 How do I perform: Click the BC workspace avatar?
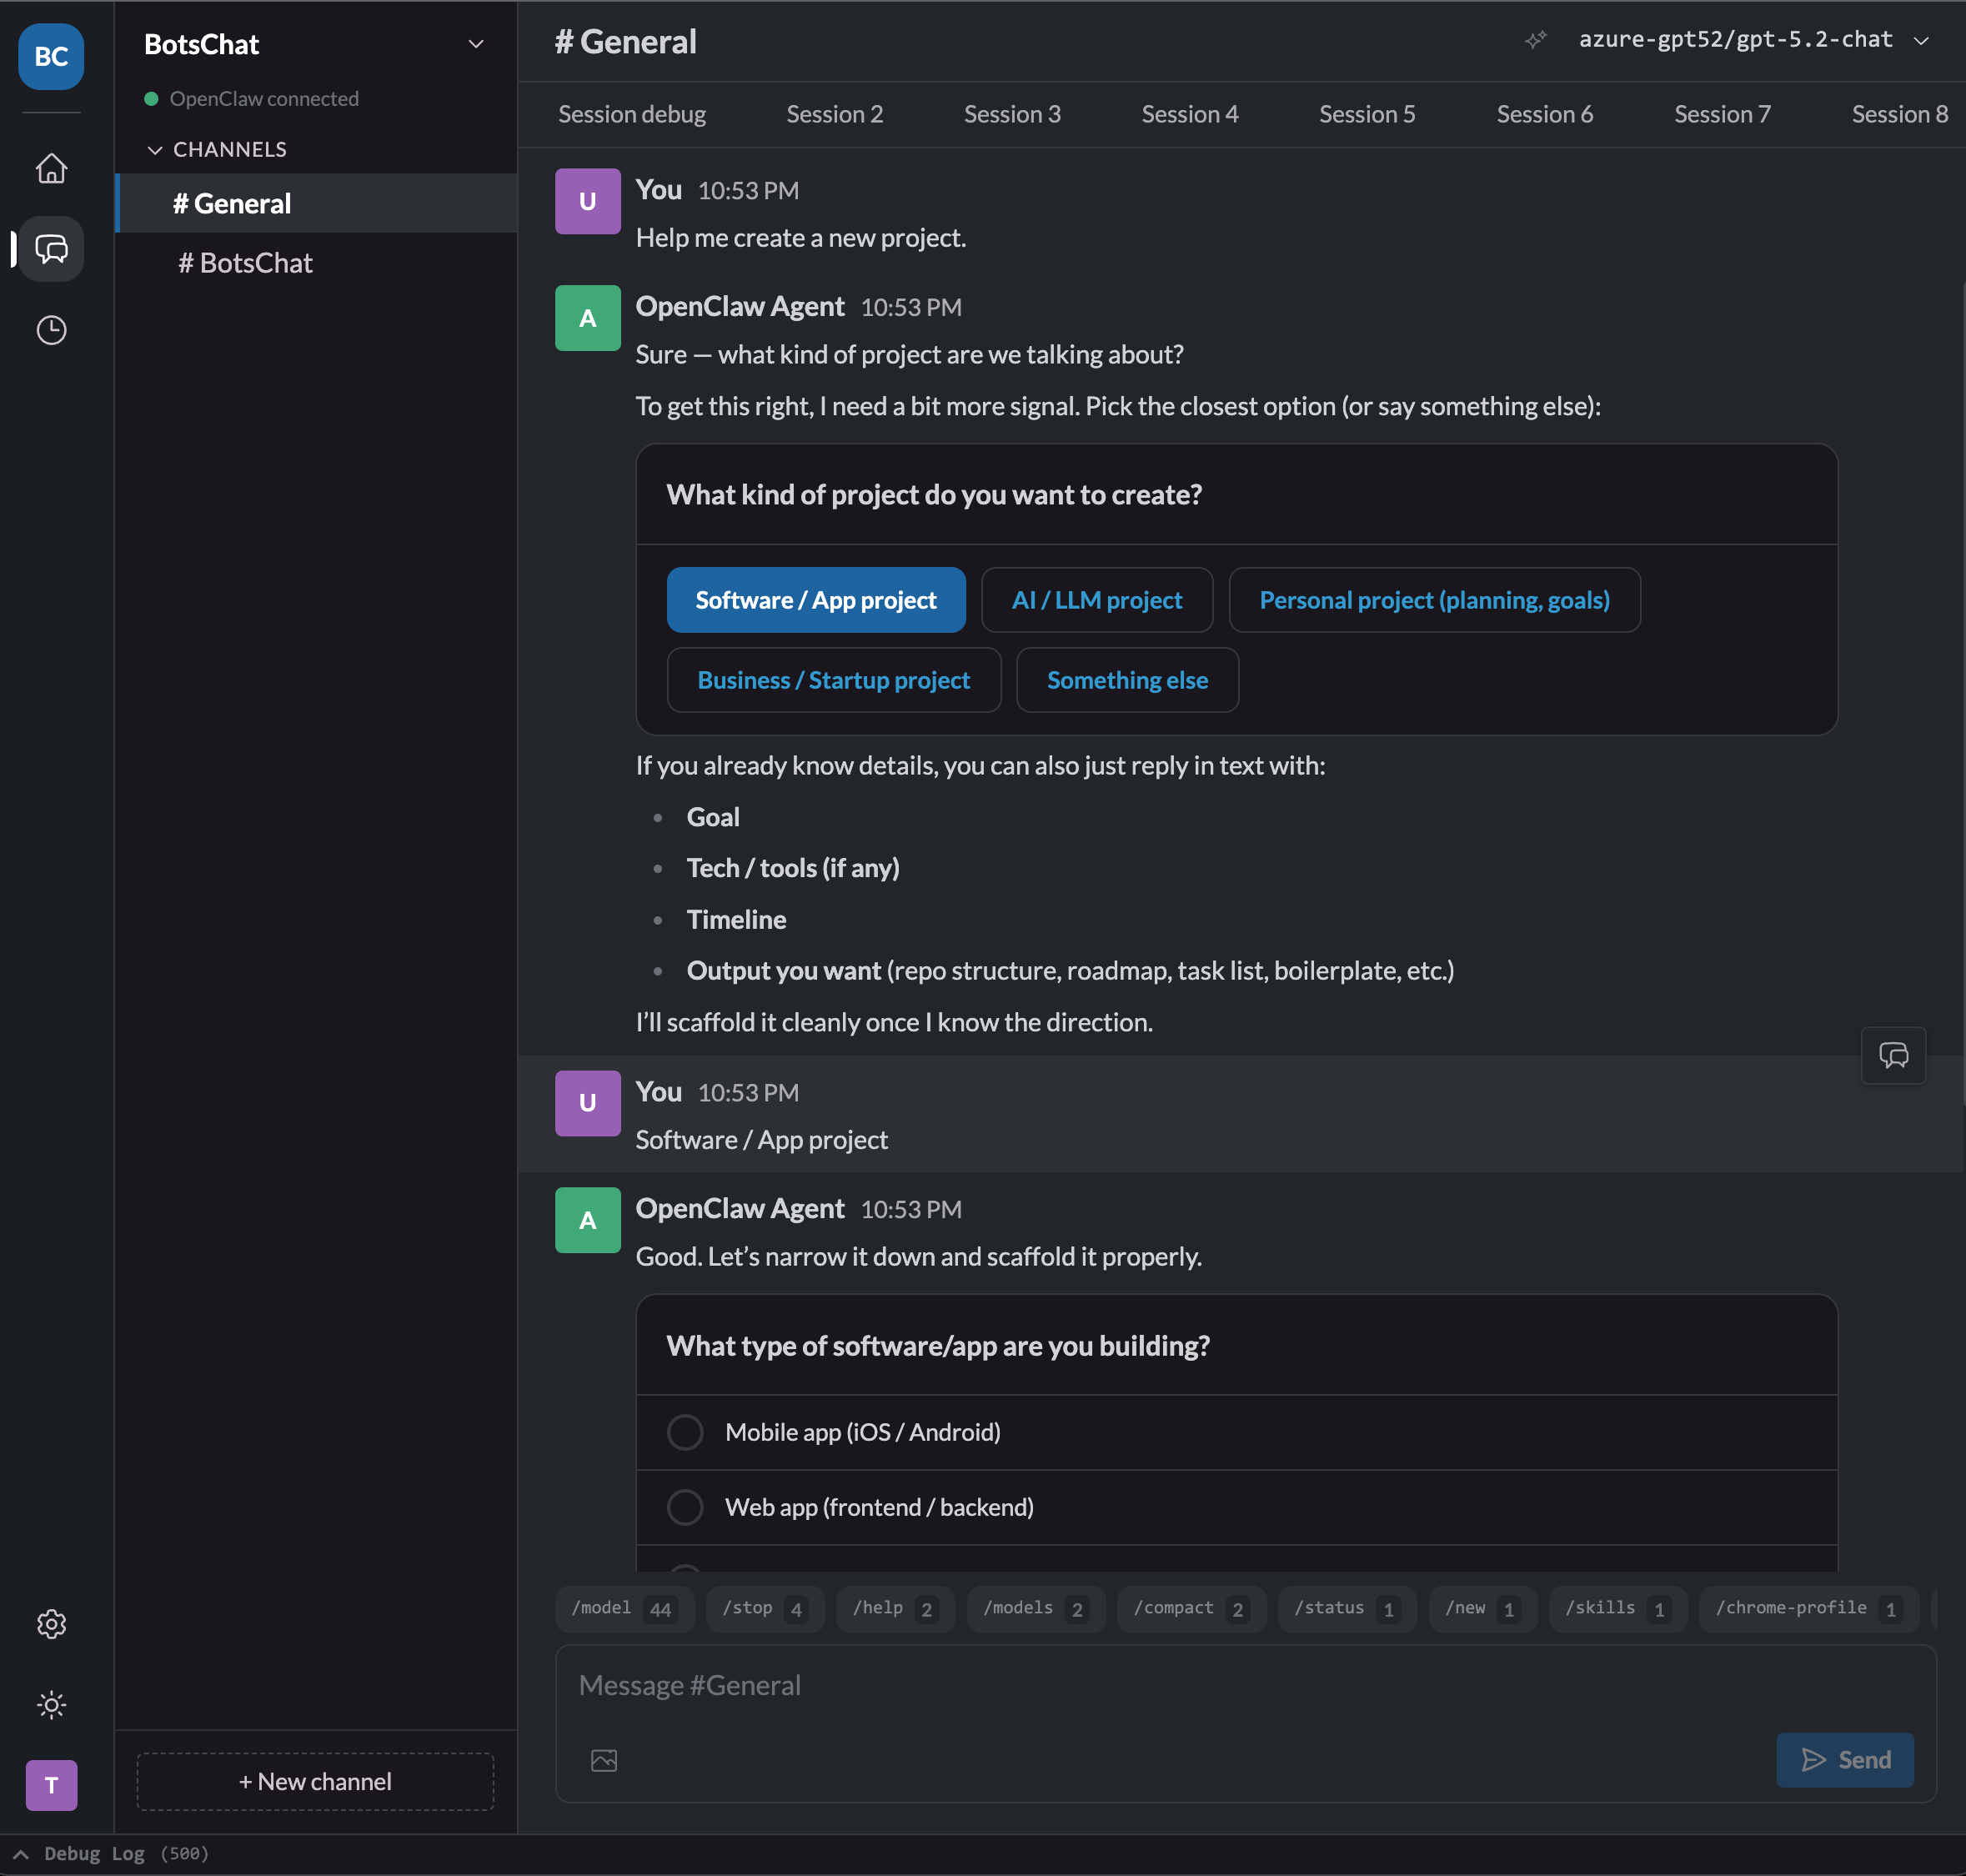pyautogui.click(x=51, y=57)
